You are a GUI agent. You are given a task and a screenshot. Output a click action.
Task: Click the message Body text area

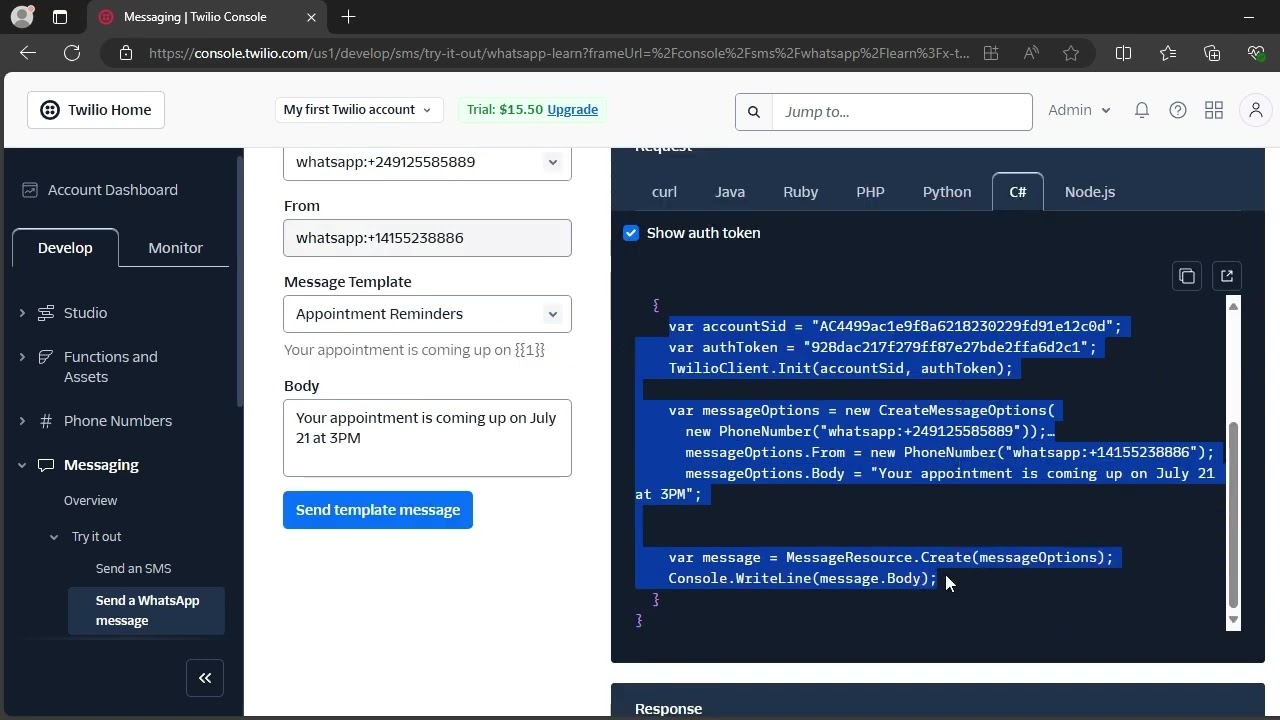[427, 438]
